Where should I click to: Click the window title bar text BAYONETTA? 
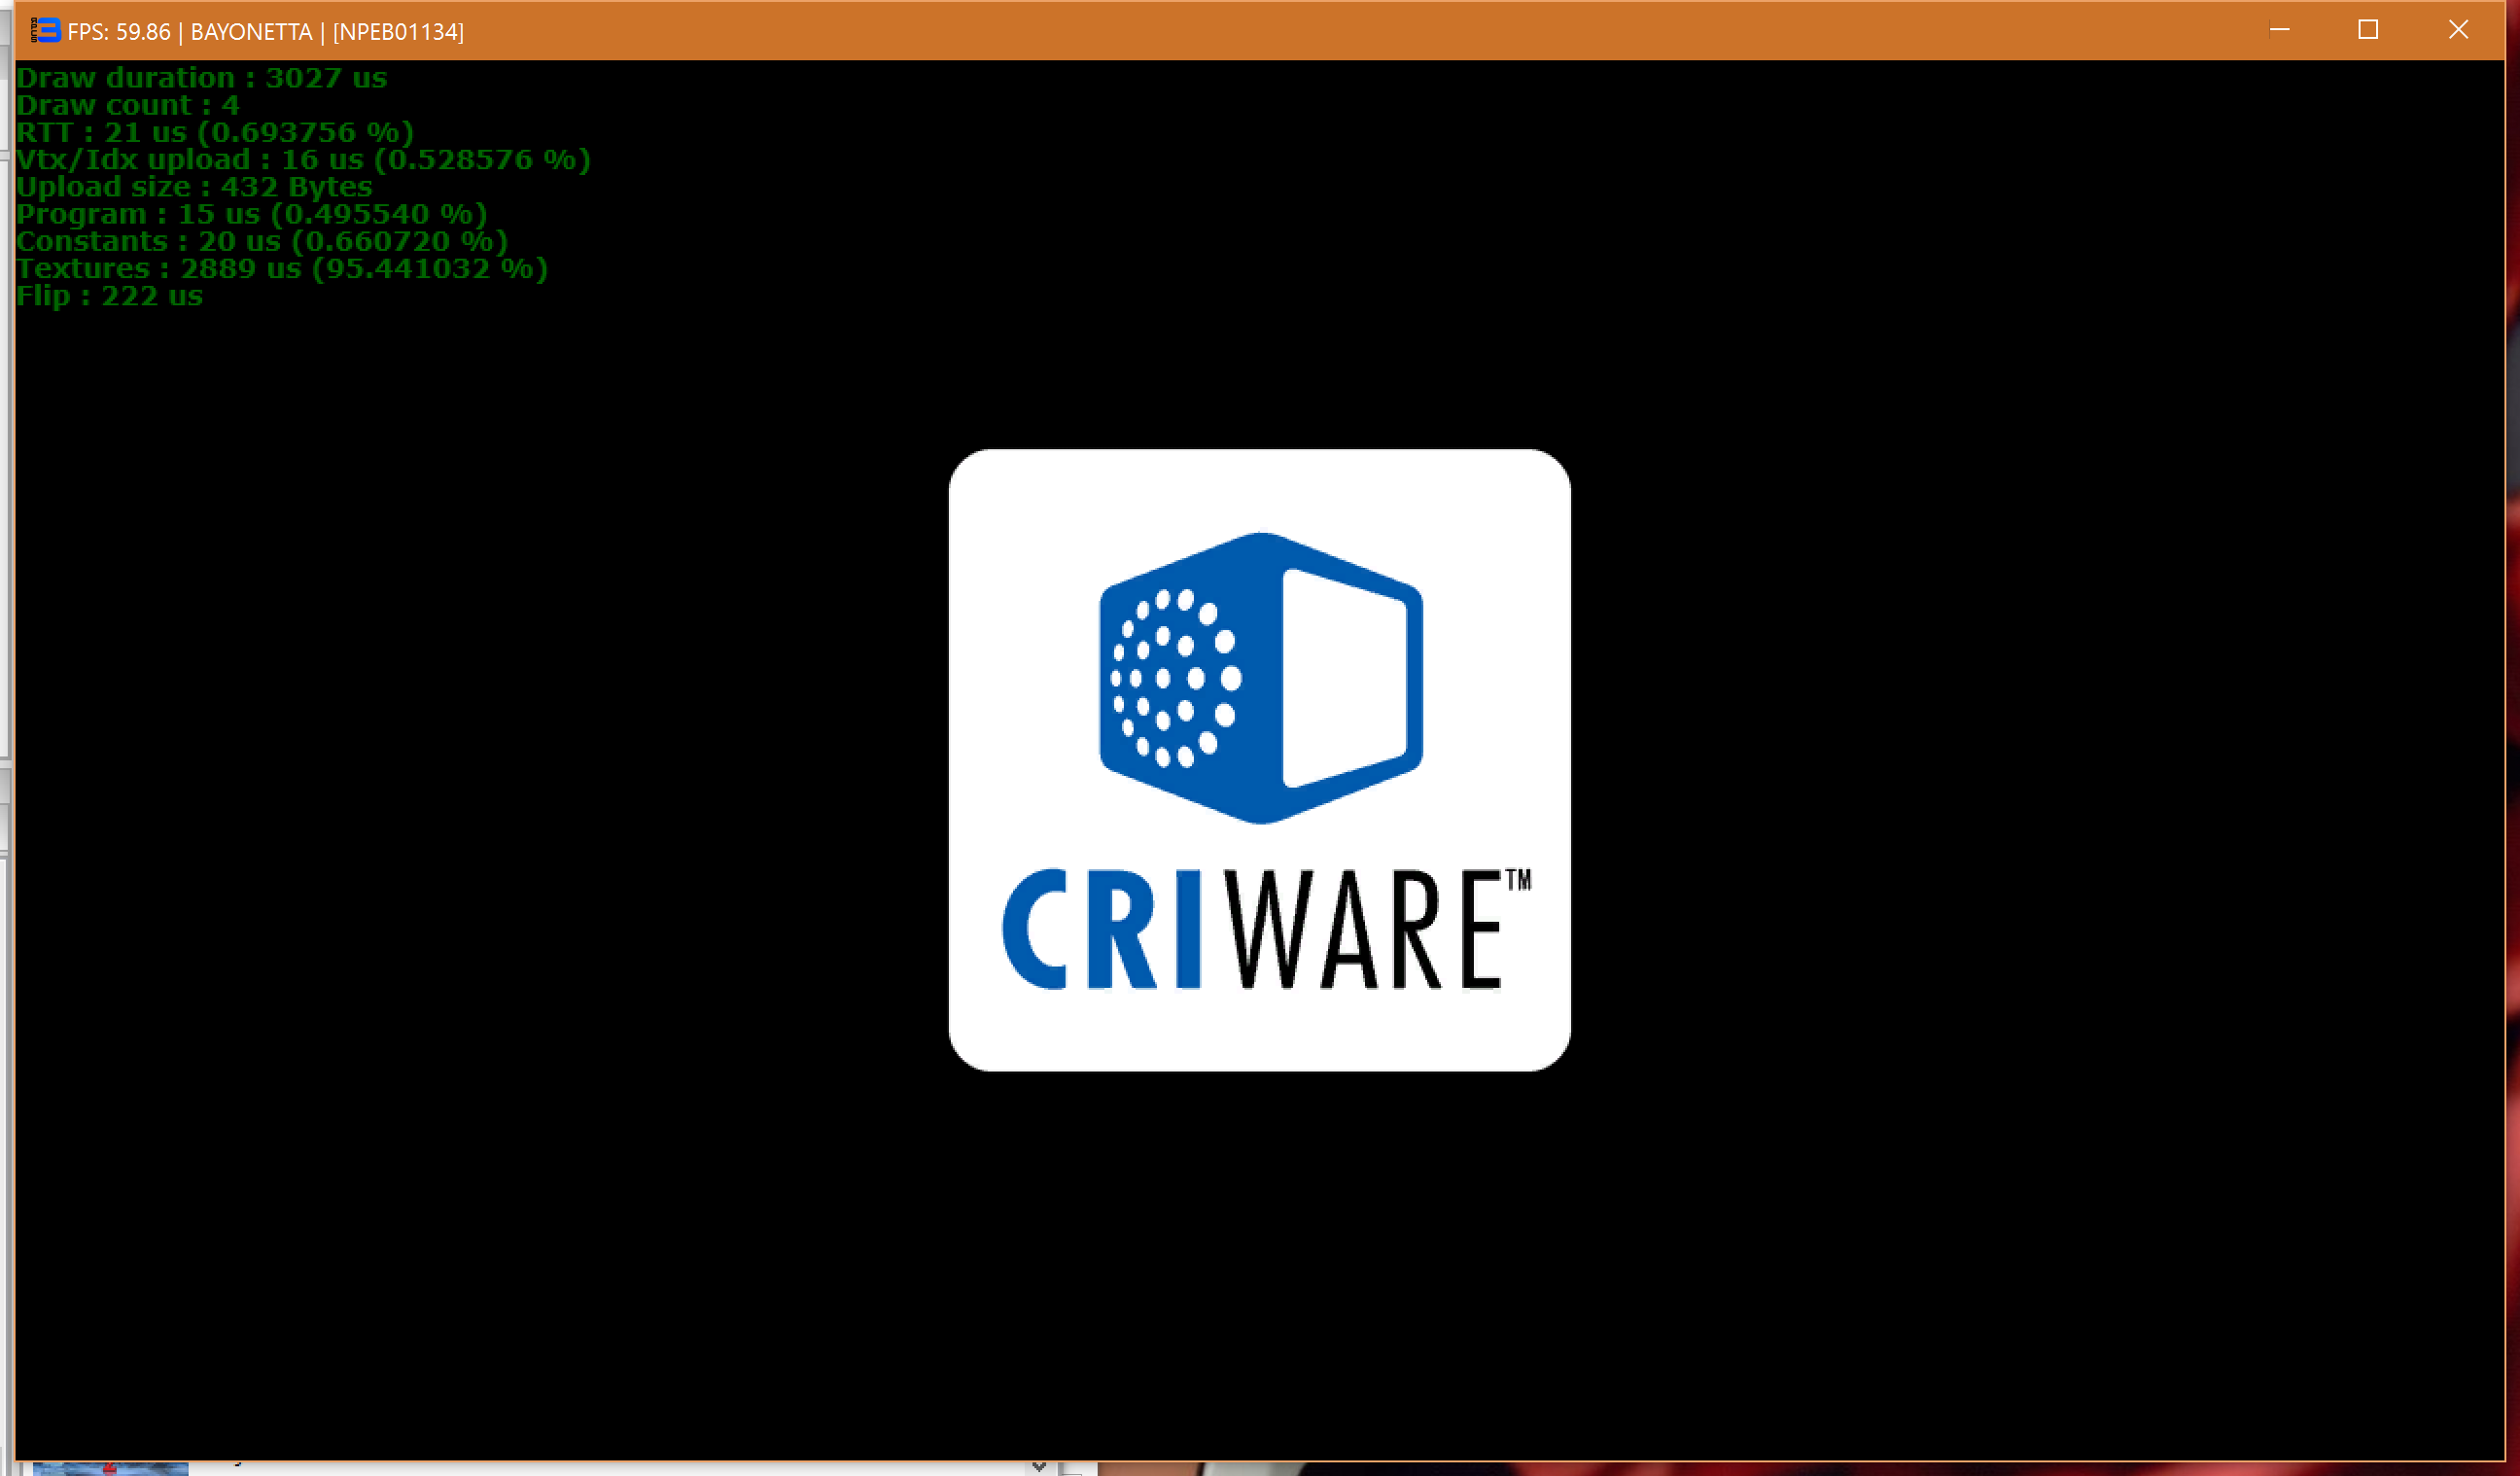(251, 32)
